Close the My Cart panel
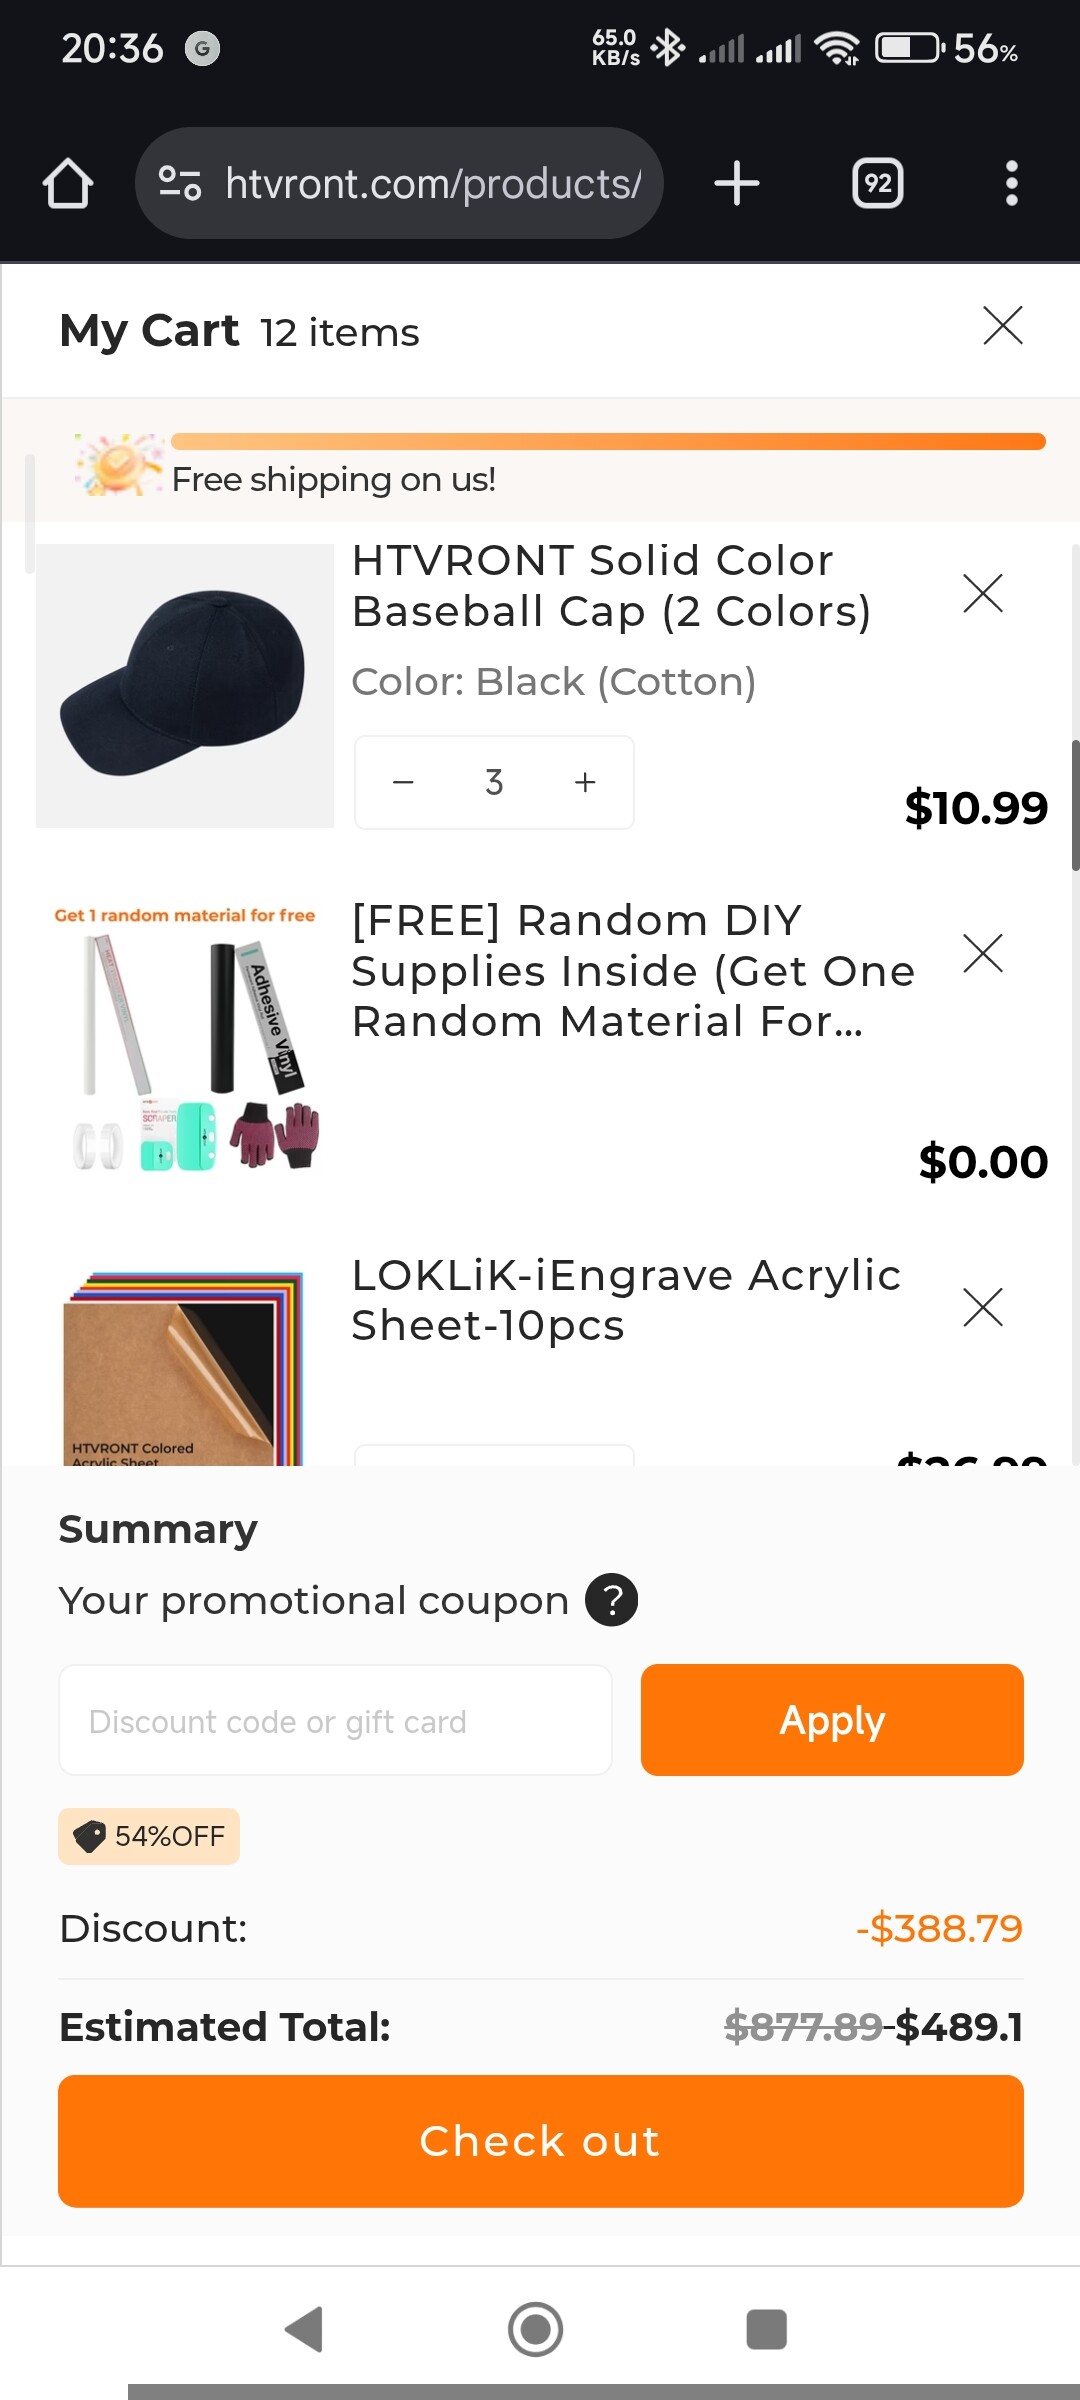 click(1002, 326)
